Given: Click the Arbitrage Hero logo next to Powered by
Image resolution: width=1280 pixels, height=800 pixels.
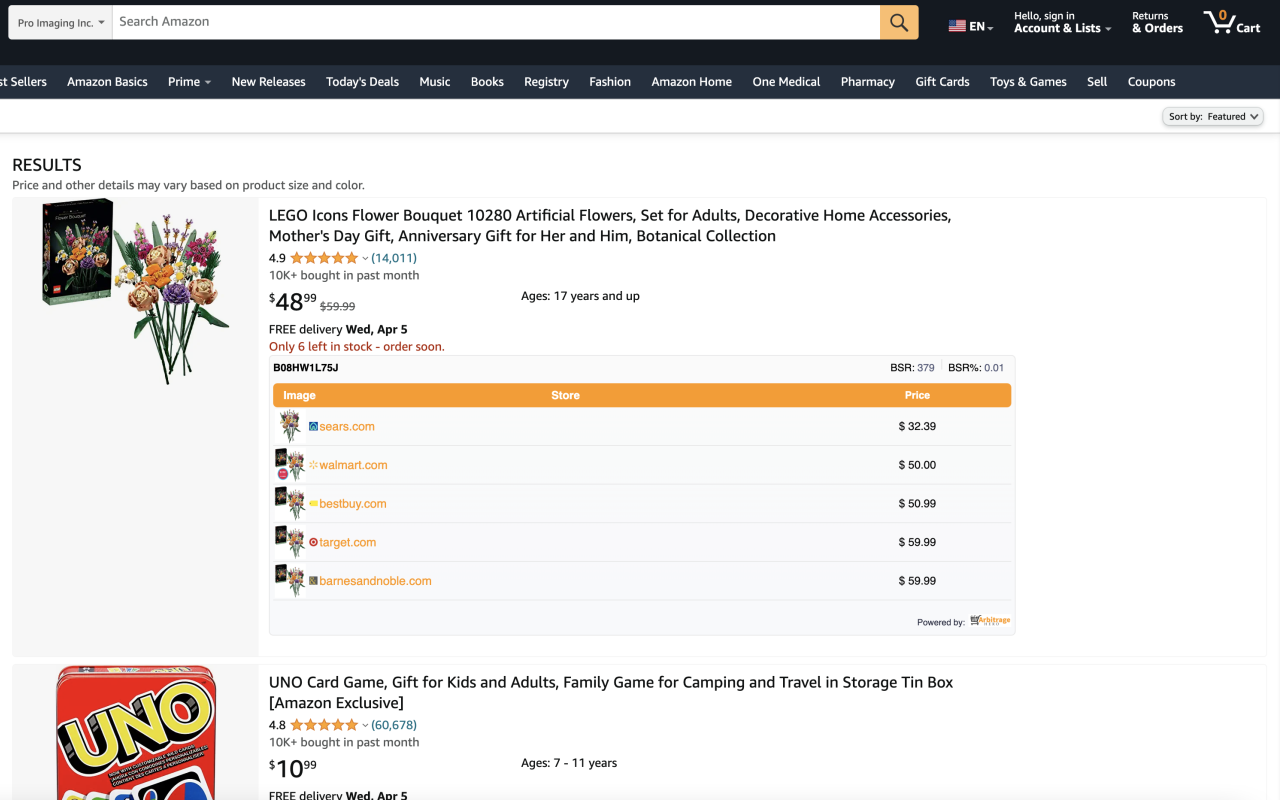Looking at the screenshot, I should click(991, 620).
